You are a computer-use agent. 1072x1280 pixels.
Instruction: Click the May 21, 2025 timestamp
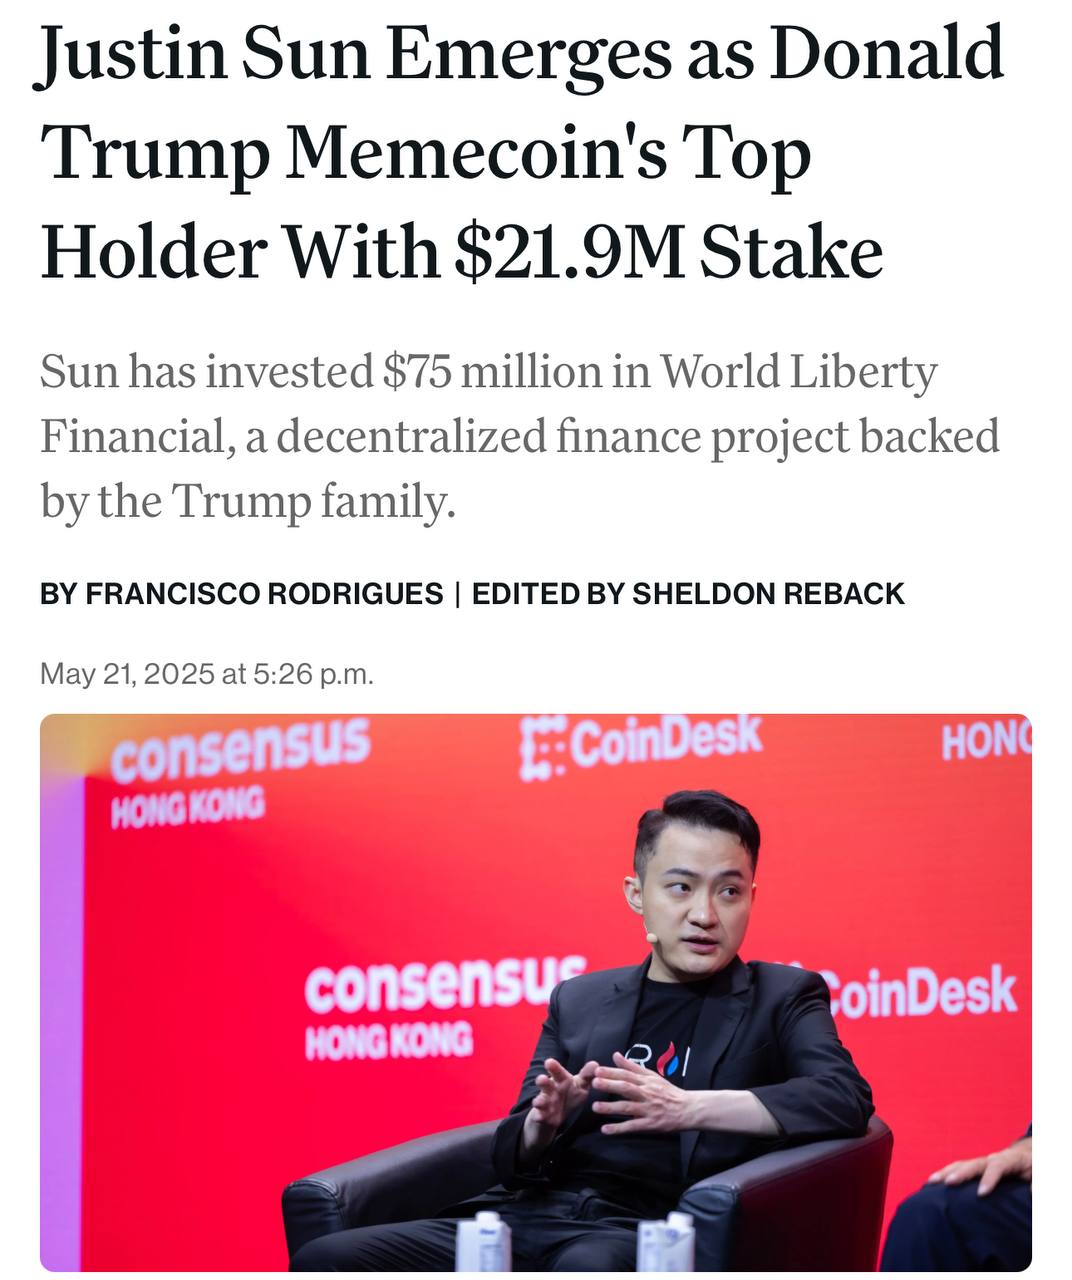click(207, 674)
